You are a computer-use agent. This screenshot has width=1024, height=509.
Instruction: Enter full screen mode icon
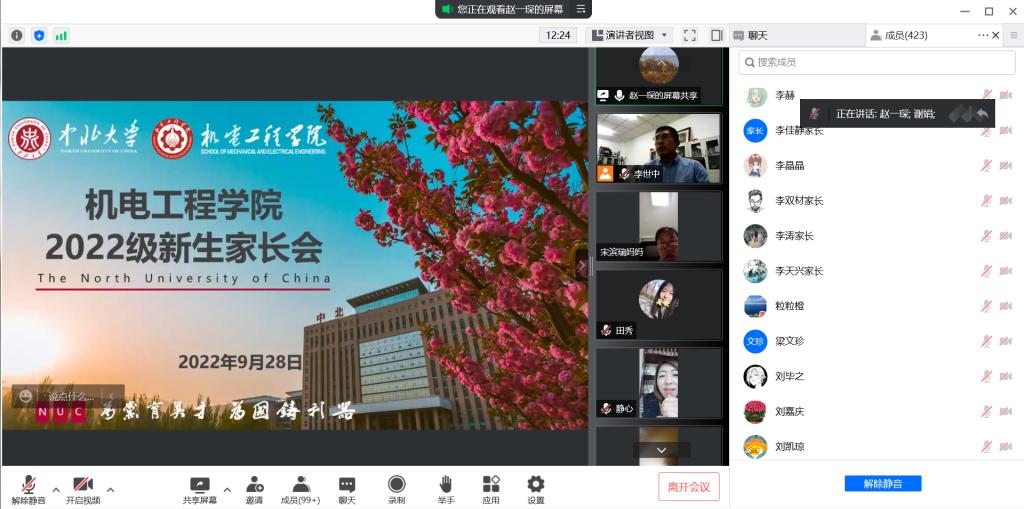(689, 35)
